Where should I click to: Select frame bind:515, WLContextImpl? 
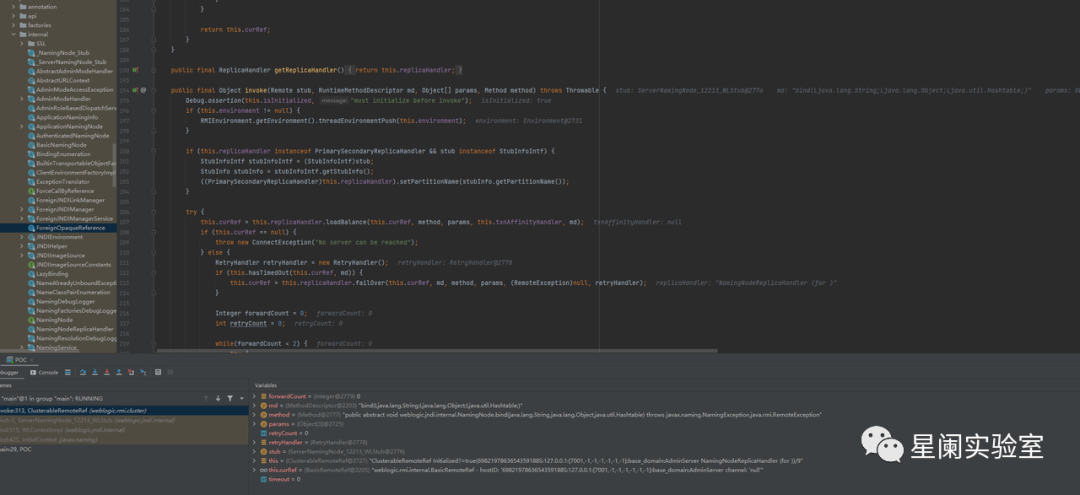(x=124, y=430)
